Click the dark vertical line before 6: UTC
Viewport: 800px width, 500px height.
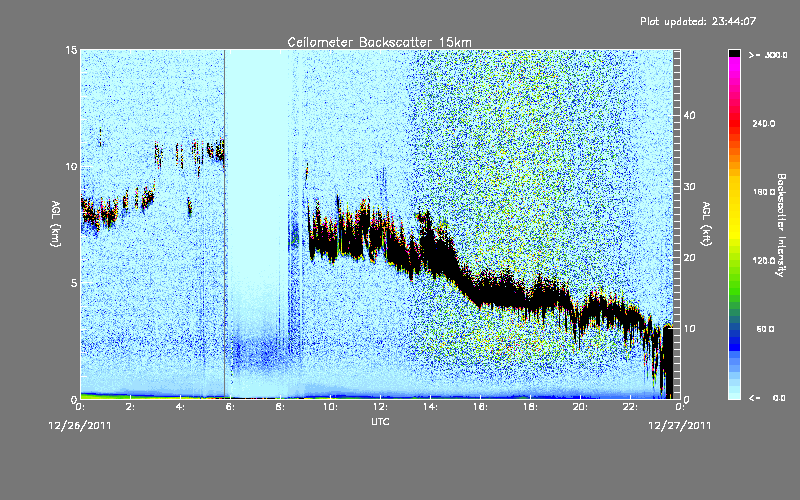[224, 223]
